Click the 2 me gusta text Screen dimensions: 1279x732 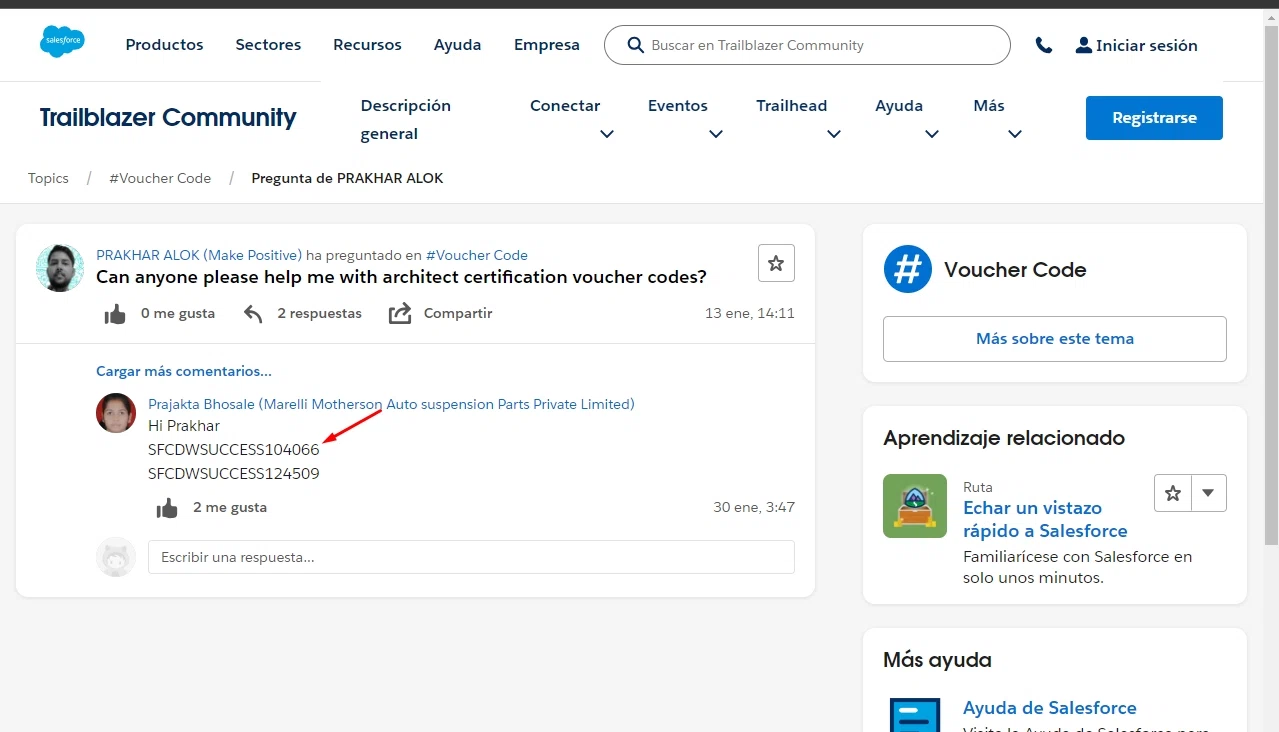(230, 507)
